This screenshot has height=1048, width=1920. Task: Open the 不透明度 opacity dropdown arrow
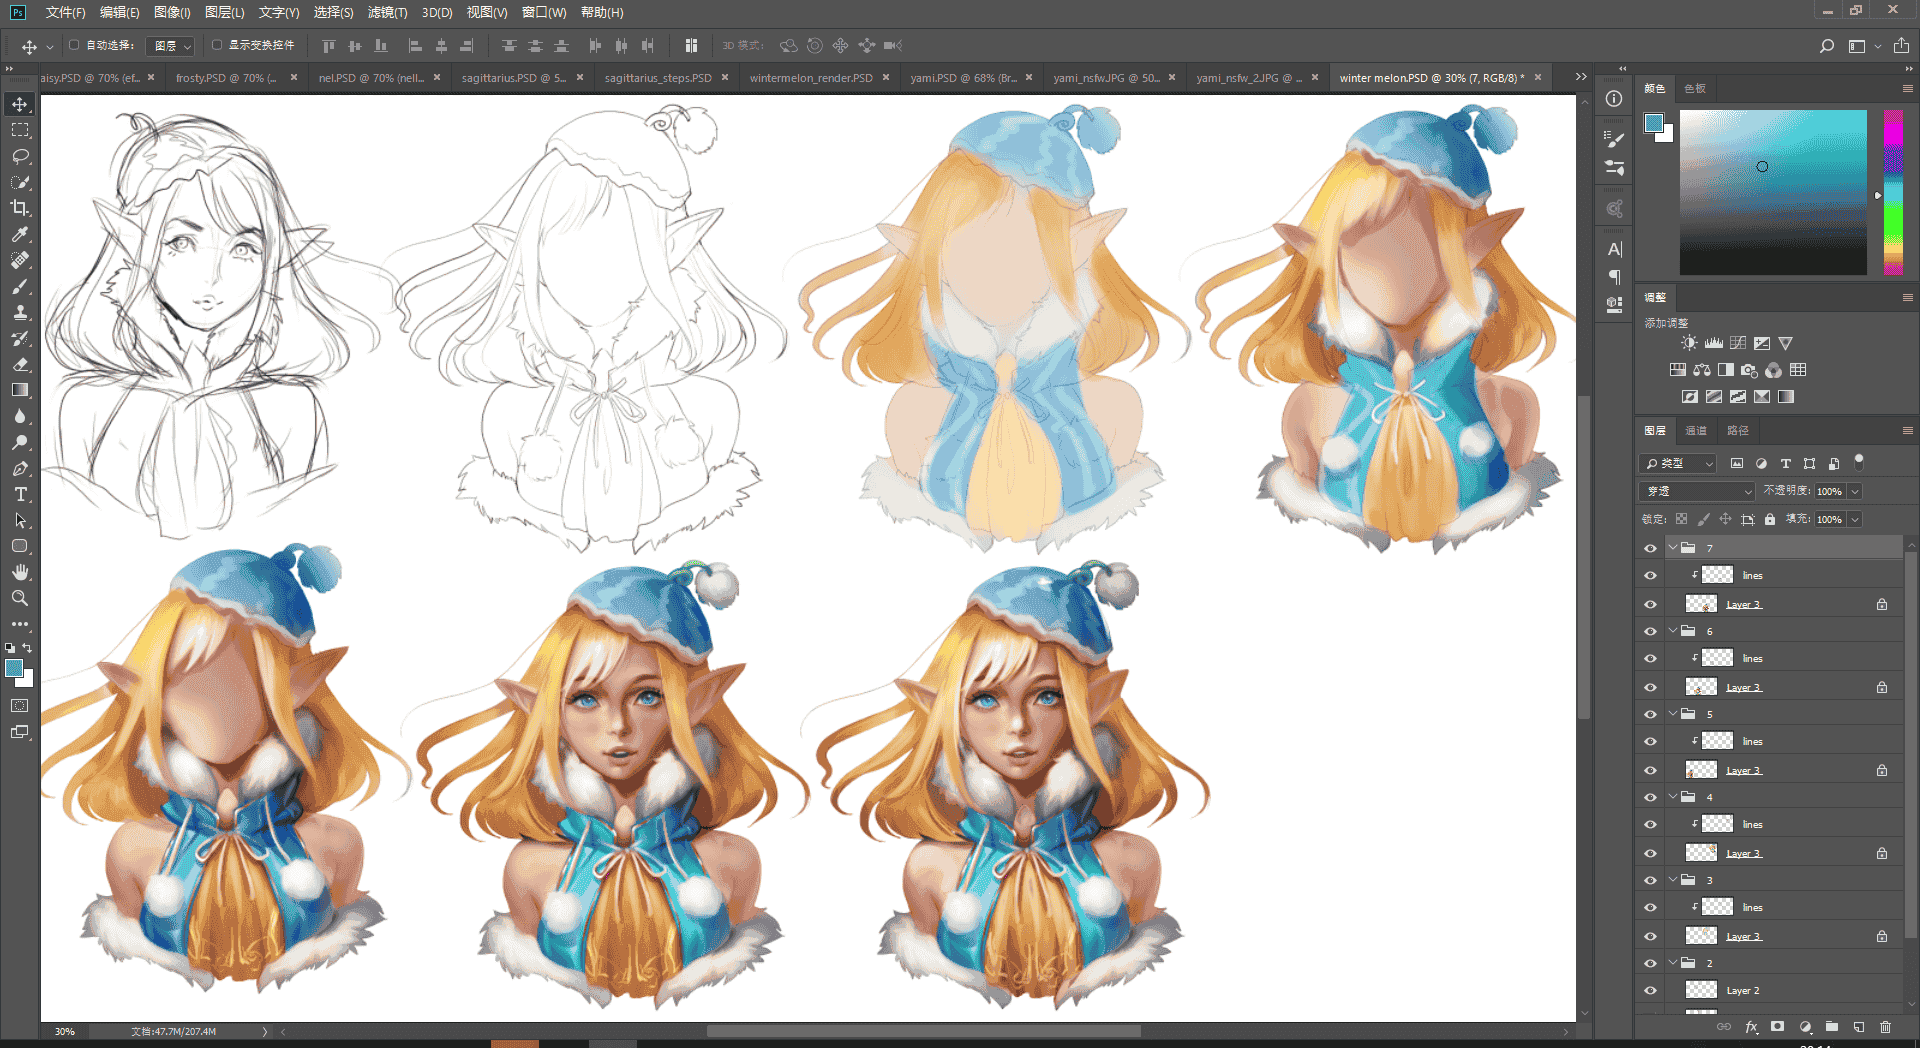click(1855, 491)
